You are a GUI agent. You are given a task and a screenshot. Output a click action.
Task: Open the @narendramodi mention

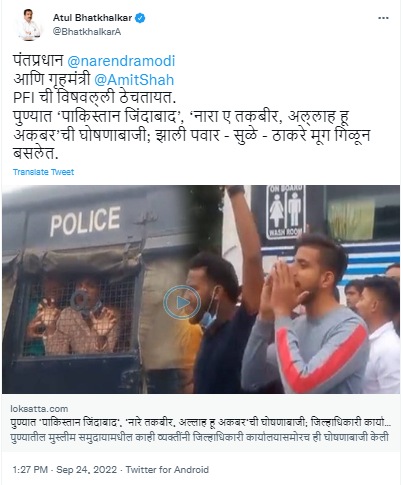click(x=121, y=61)
